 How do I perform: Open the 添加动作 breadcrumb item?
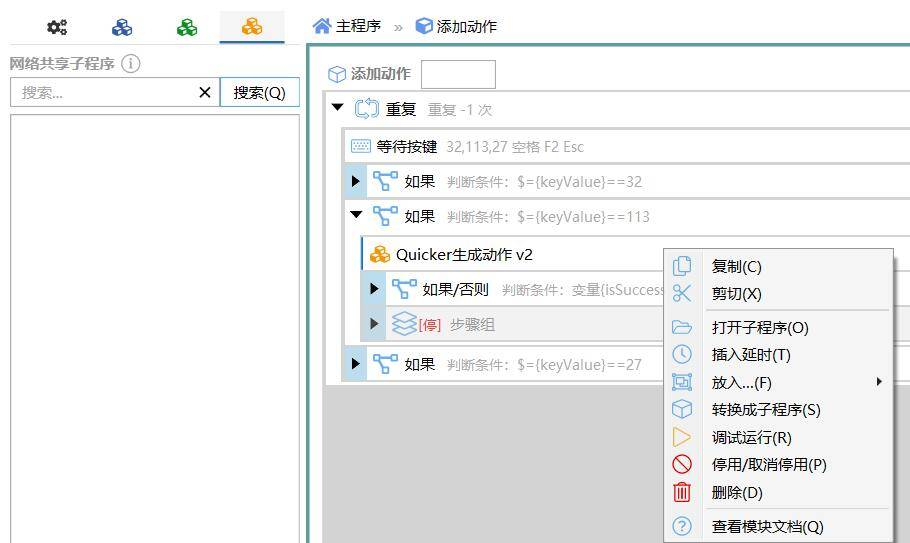point(467,27)
